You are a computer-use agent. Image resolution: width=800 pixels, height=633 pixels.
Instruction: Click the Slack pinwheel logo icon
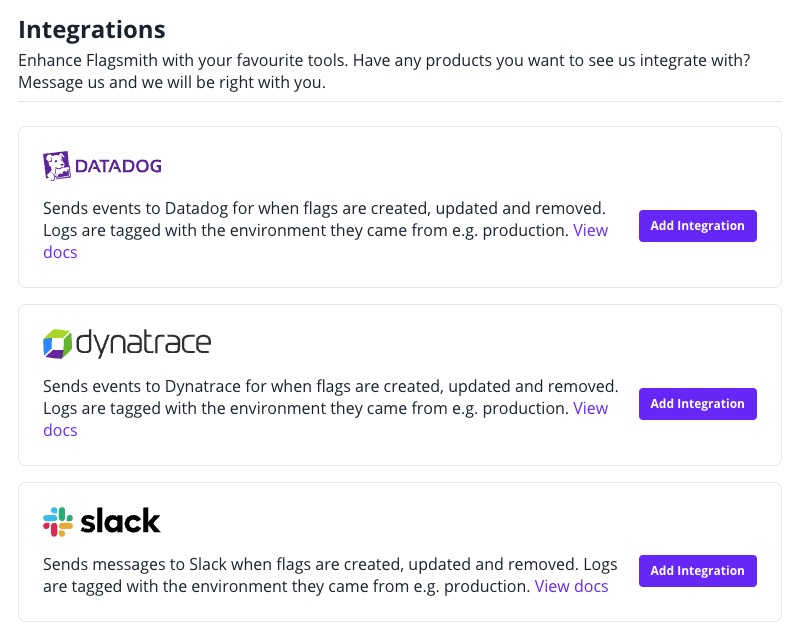(58, 520)
